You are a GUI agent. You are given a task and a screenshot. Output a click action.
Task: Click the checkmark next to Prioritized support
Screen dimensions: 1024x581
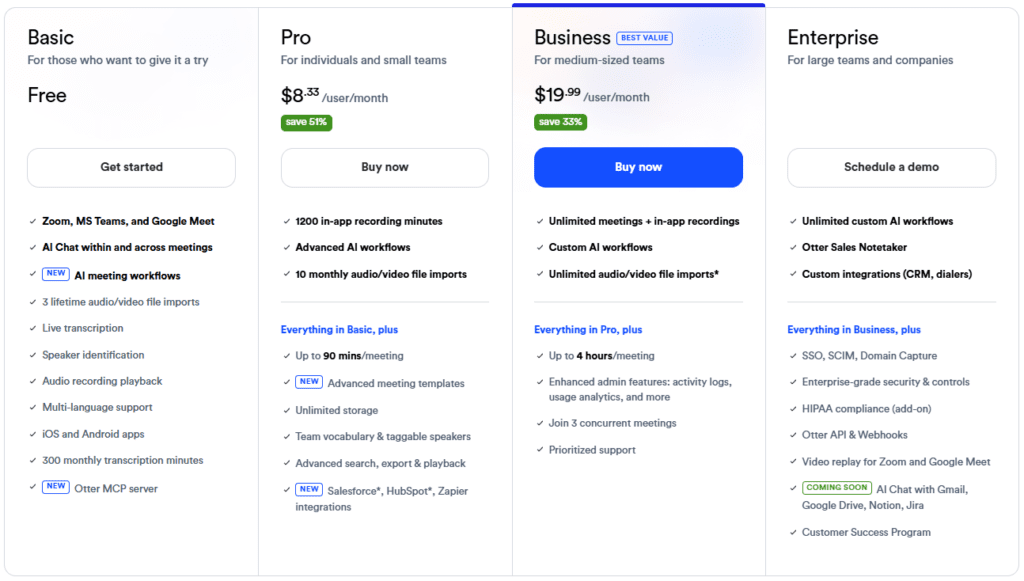(x=538, y=450)
